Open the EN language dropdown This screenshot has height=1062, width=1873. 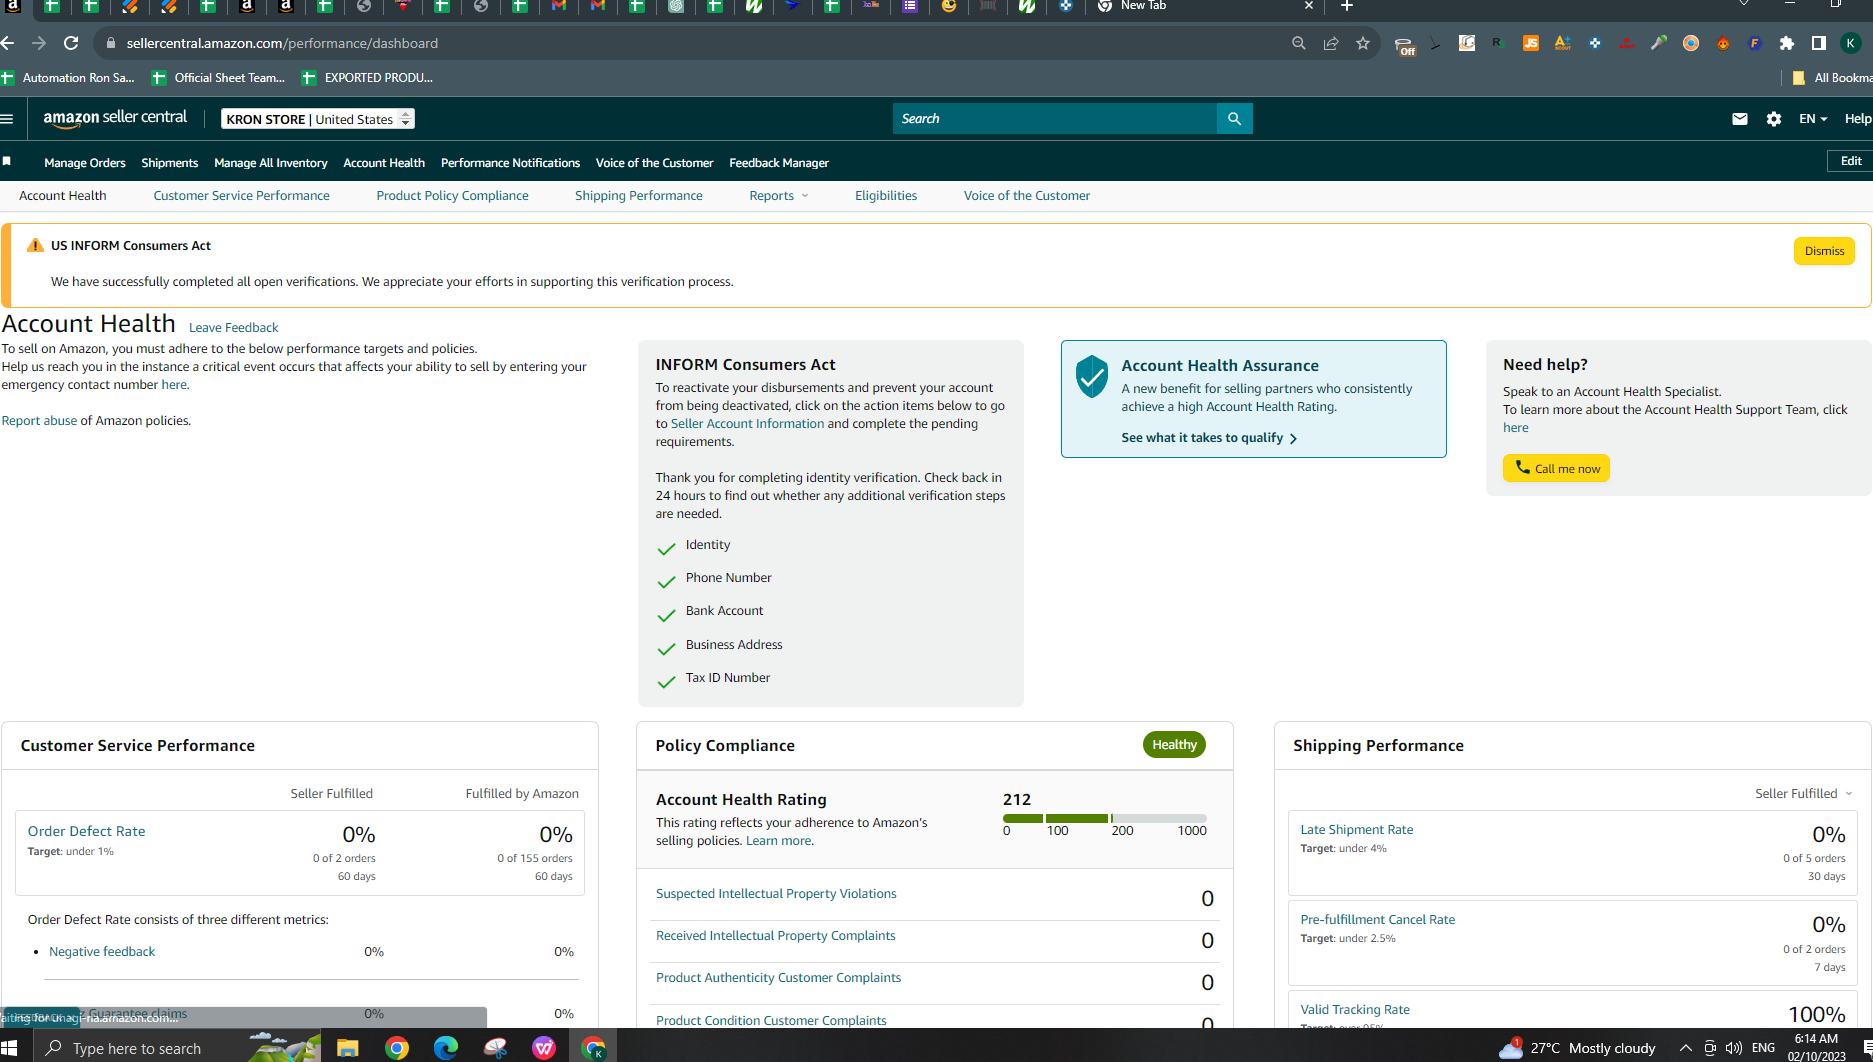pyautogui.click(x=1813, y=119)
